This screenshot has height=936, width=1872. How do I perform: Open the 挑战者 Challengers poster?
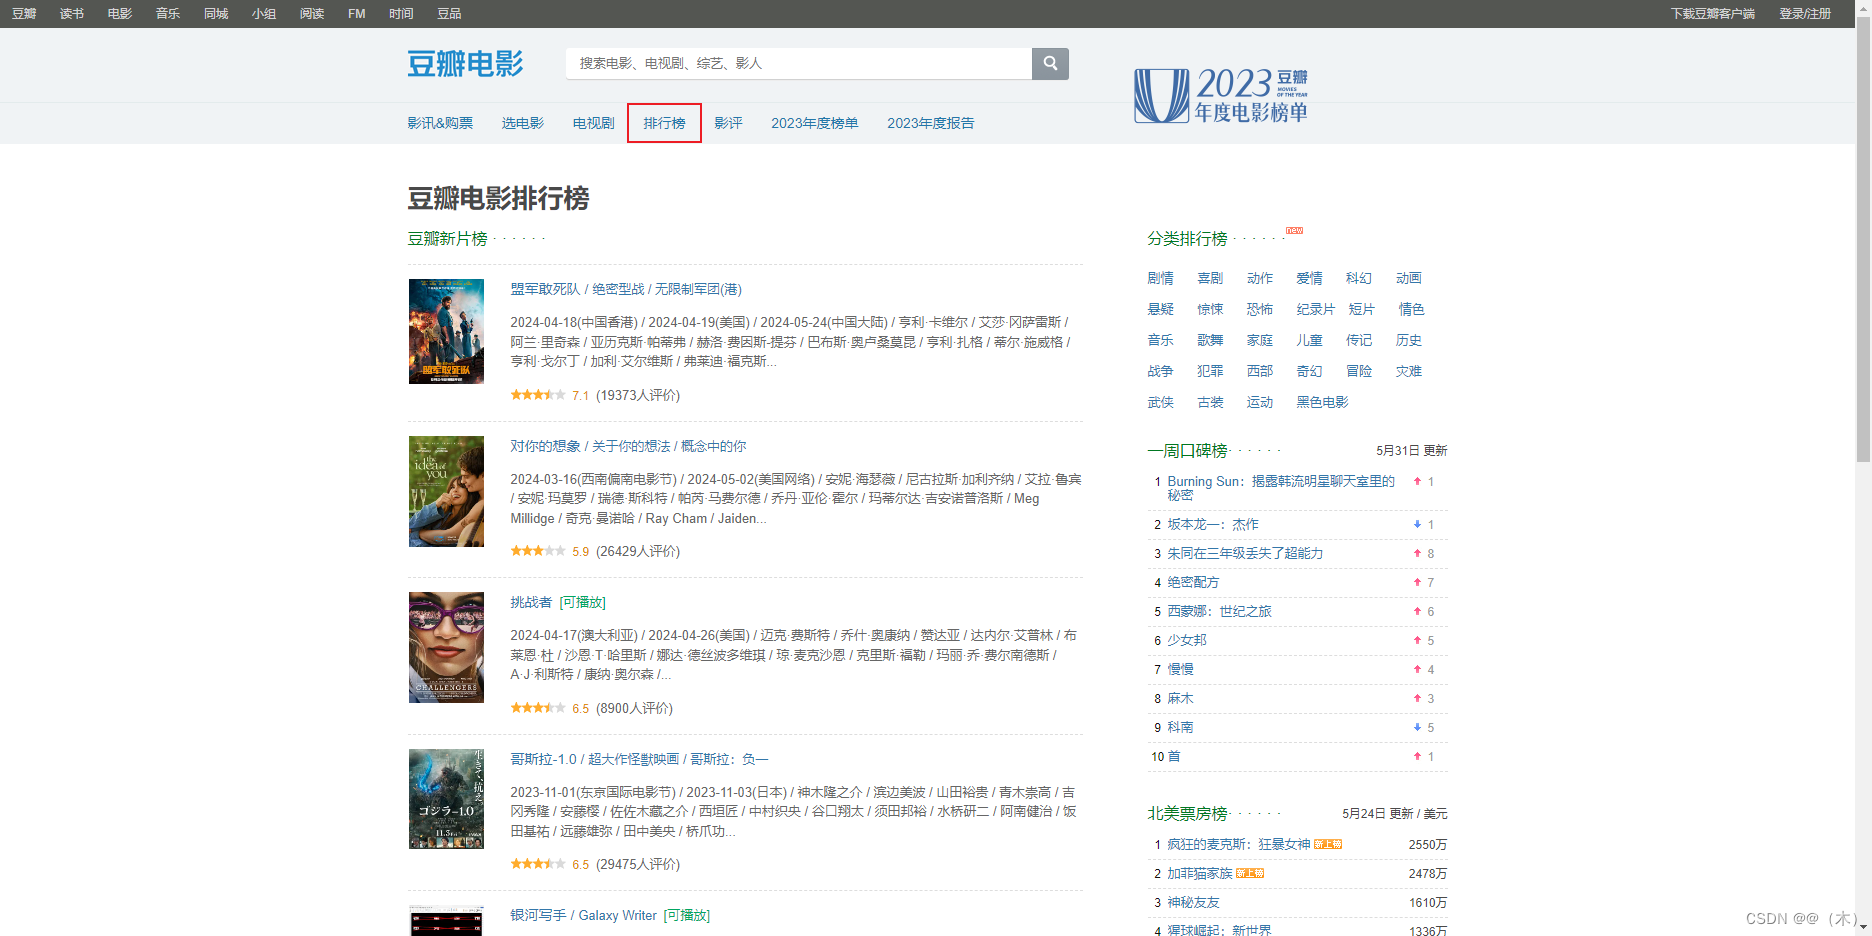446,647
